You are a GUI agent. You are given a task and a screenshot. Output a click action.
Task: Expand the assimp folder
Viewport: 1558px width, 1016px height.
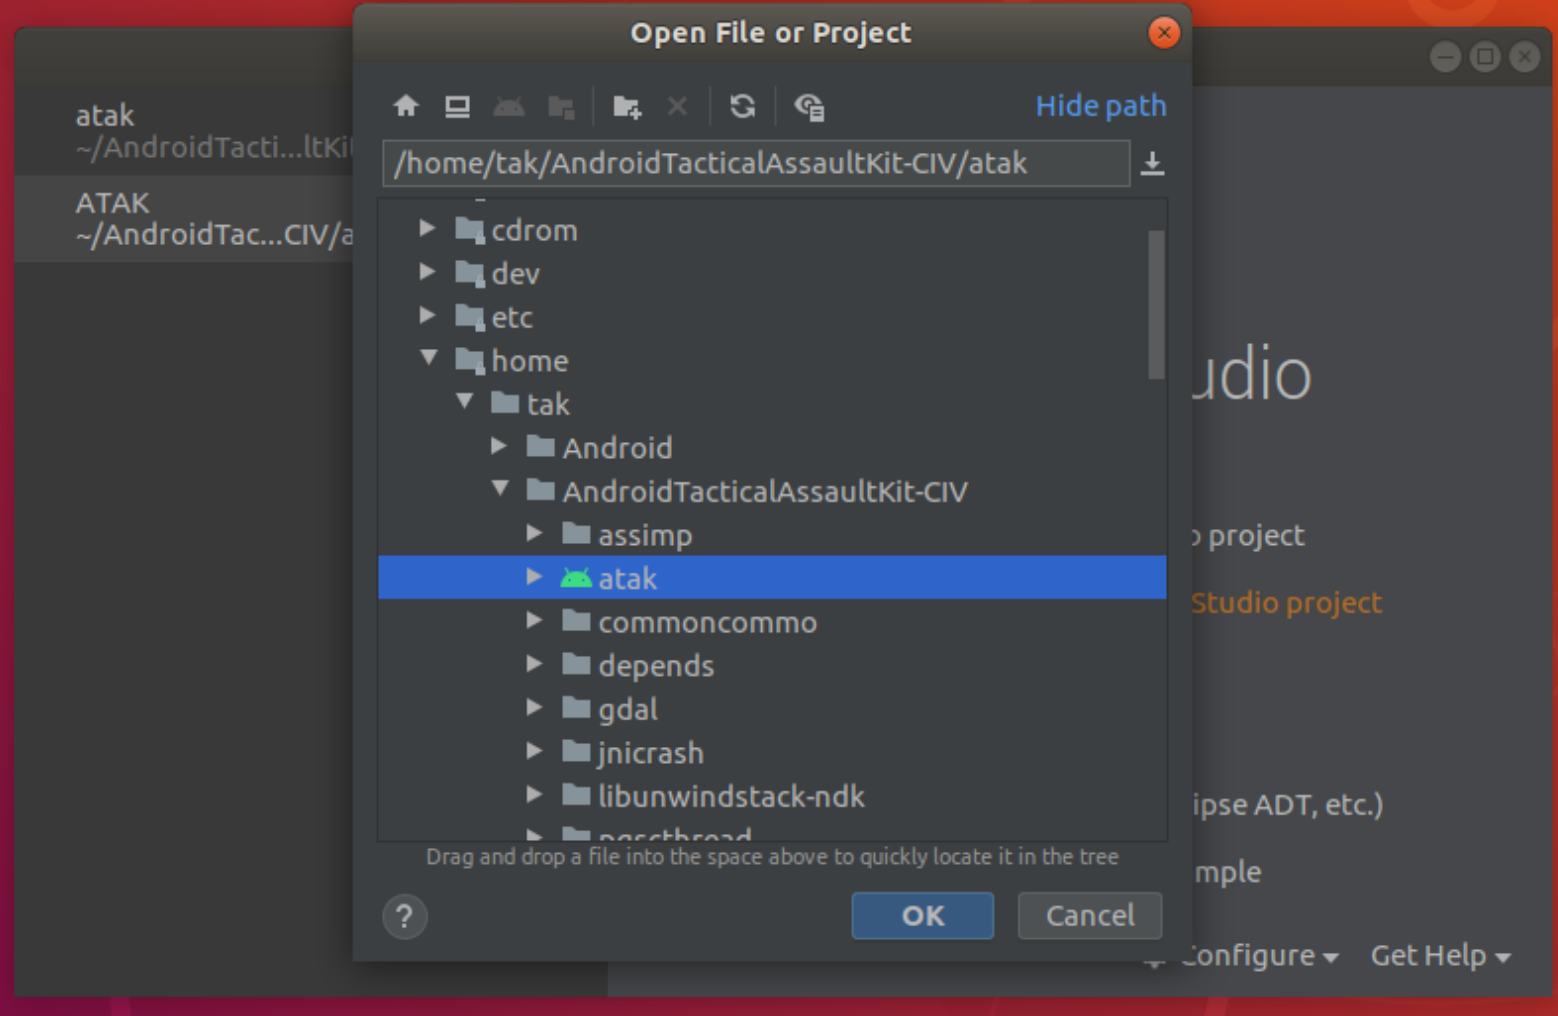(535, 534)
